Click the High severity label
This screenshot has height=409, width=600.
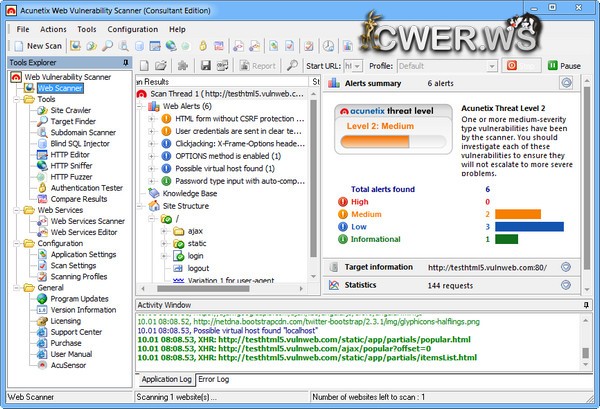click(360, 202)
